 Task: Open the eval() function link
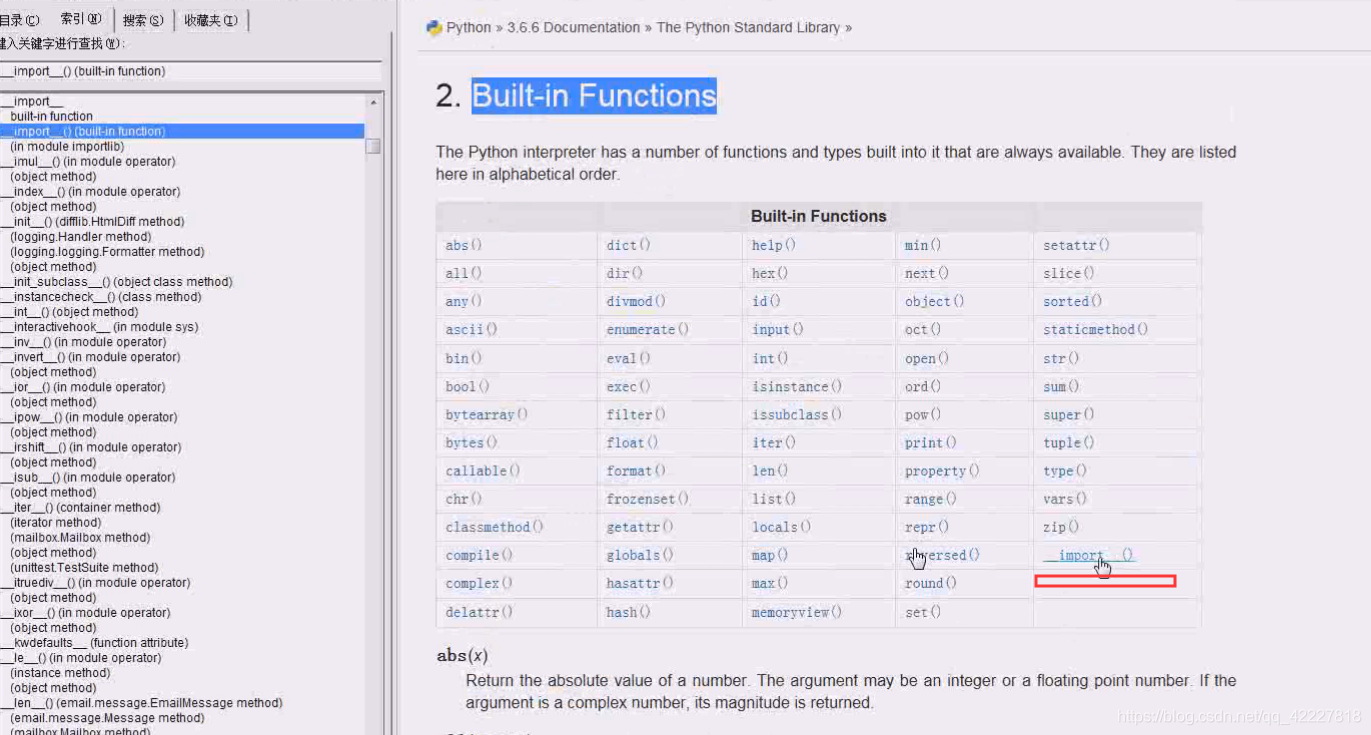pos(629,358)
